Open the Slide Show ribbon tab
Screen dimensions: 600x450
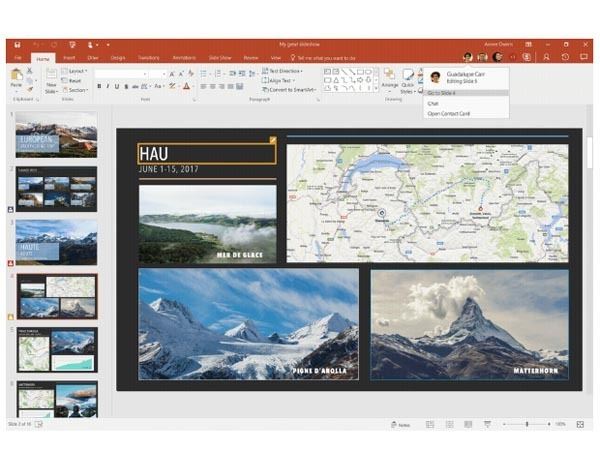pyautogui.click(x=220, y=58)
